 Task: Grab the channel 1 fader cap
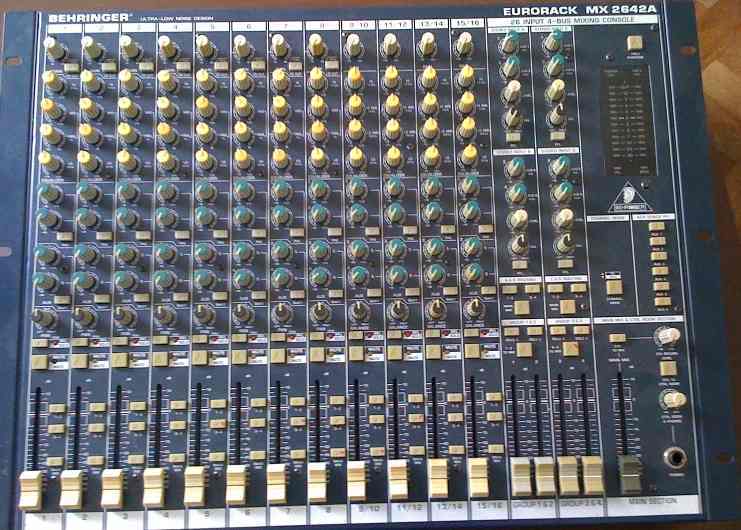[x=31, y=490]
